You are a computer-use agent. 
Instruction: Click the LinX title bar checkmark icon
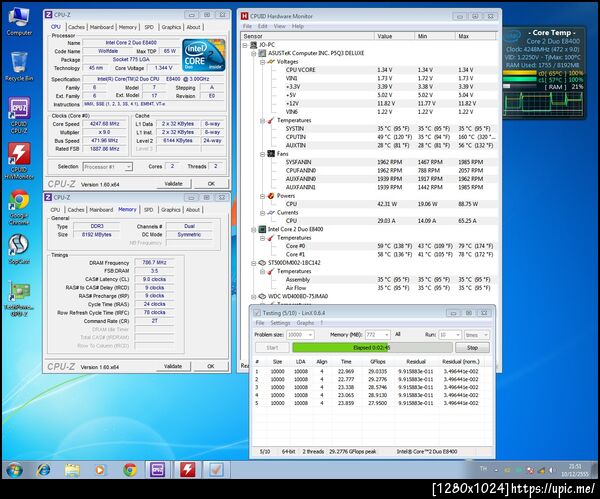257,313
